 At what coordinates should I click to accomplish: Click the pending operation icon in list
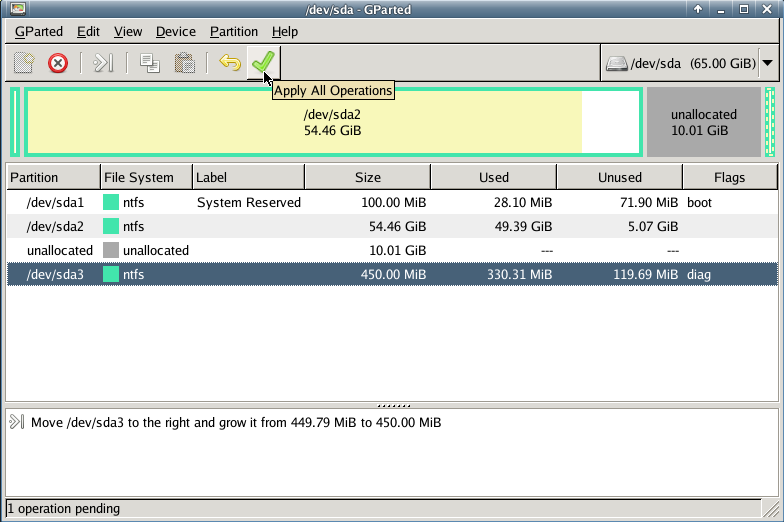tap(17, 422)
